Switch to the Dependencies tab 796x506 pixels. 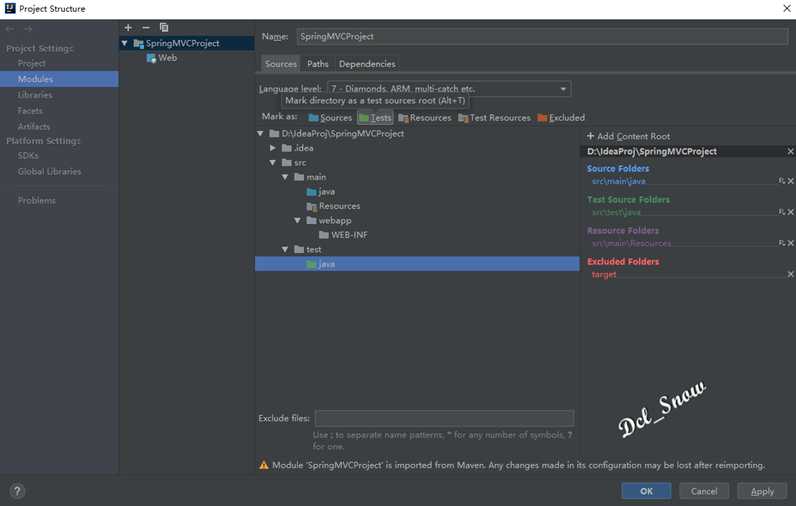coord(367,64)
